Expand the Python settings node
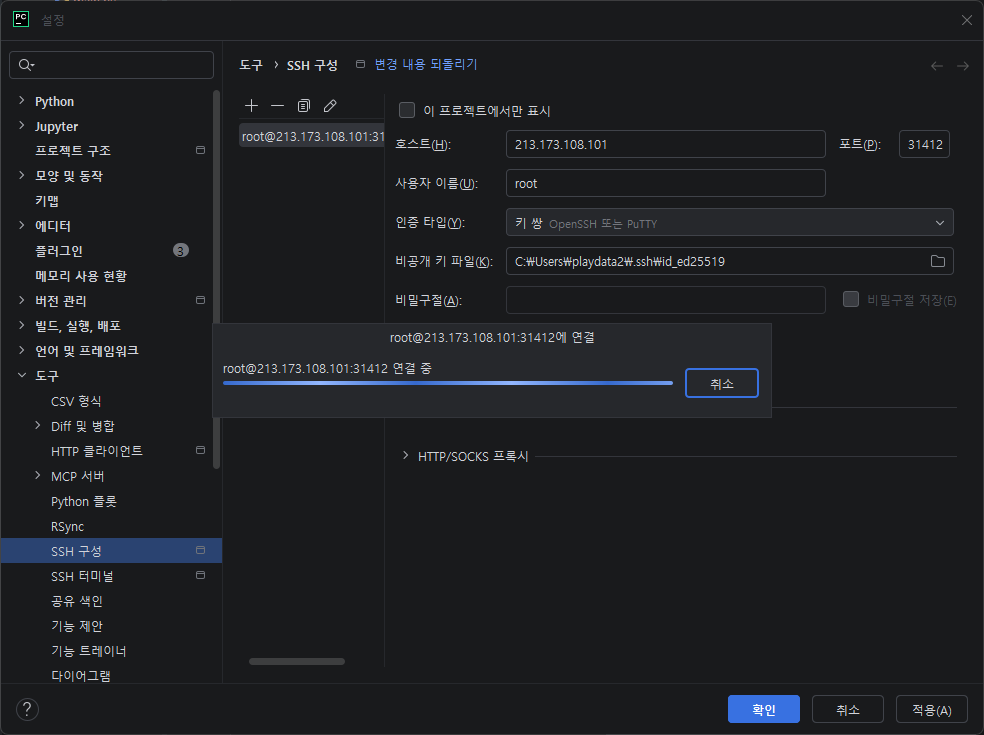The height and width of the screenshot is (735, 984). [x=22, y=100]
